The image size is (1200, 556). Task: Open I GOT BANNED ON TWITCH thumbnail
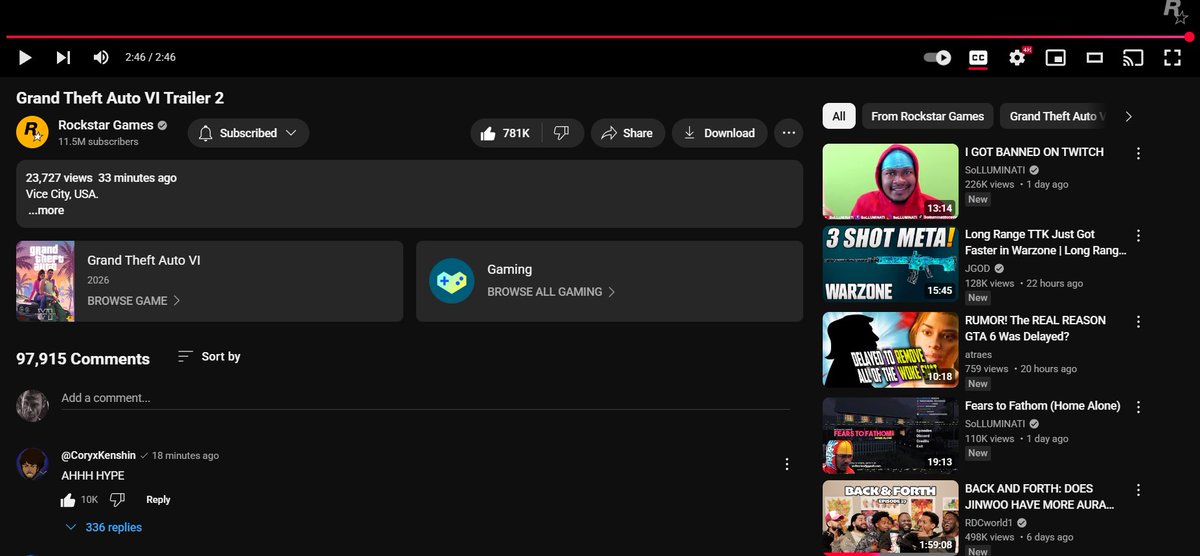pyautogui.click(x=890, y=182)
